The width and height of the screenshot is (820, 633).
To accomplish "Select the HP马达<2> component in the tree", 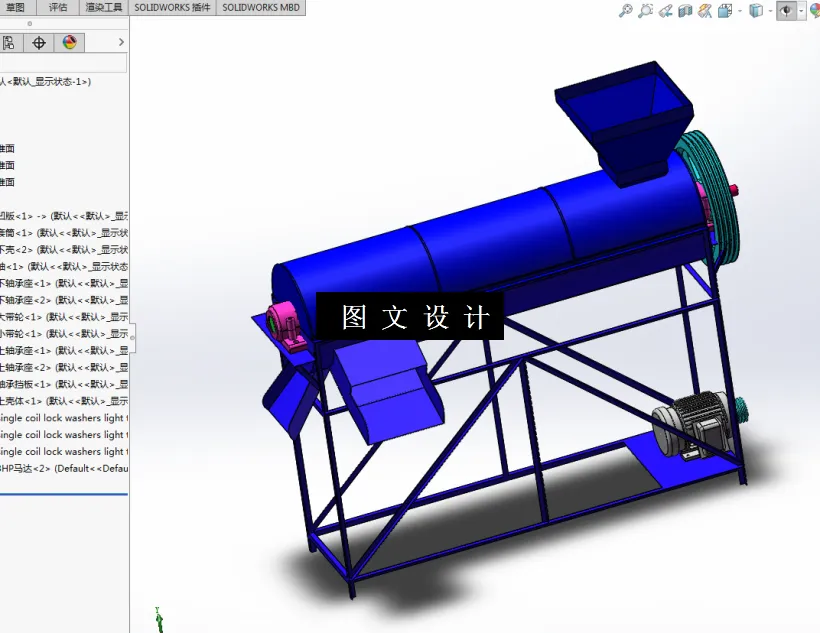I will 60,468.
